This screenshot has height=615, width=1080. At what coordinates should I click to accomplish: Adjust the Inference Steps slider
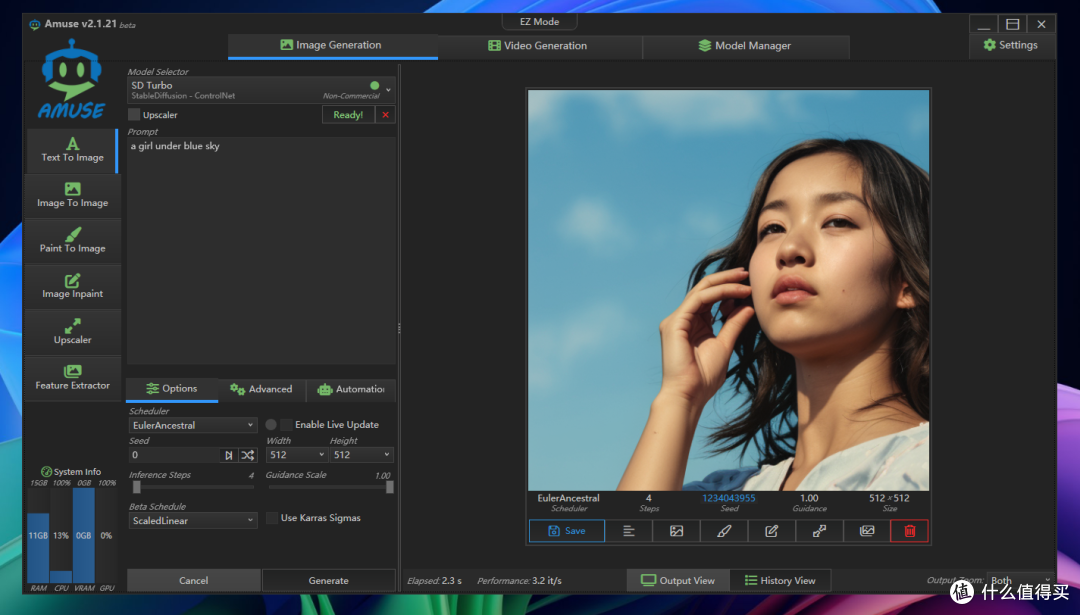pyautogui.click(x=193, y=487)
